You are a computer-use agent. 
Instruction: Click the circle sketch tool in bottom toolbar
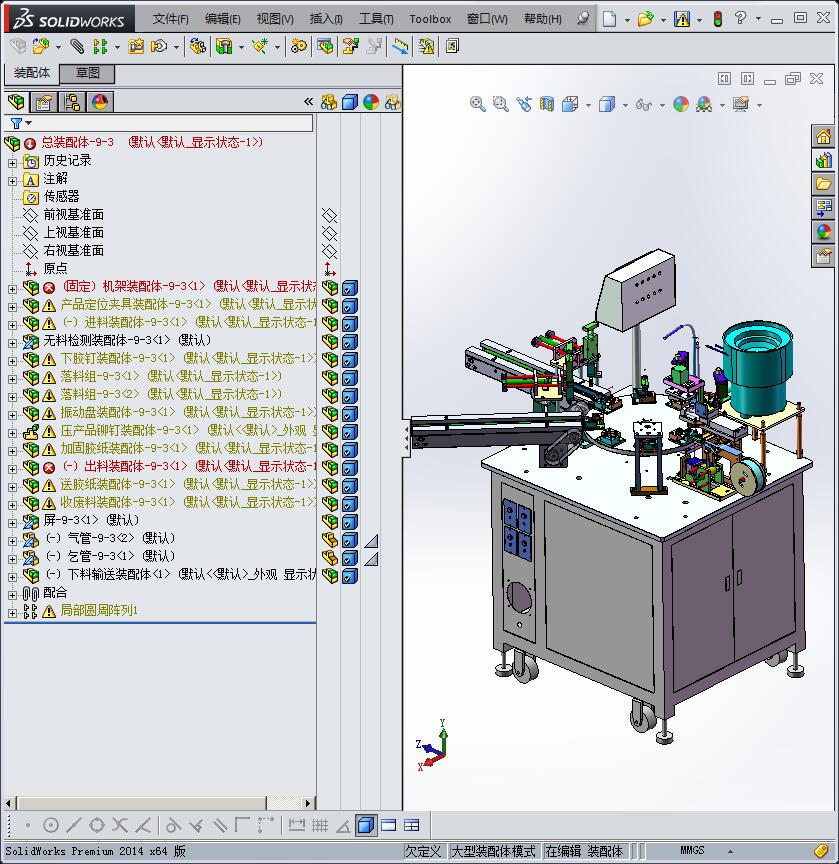point(51,825)
